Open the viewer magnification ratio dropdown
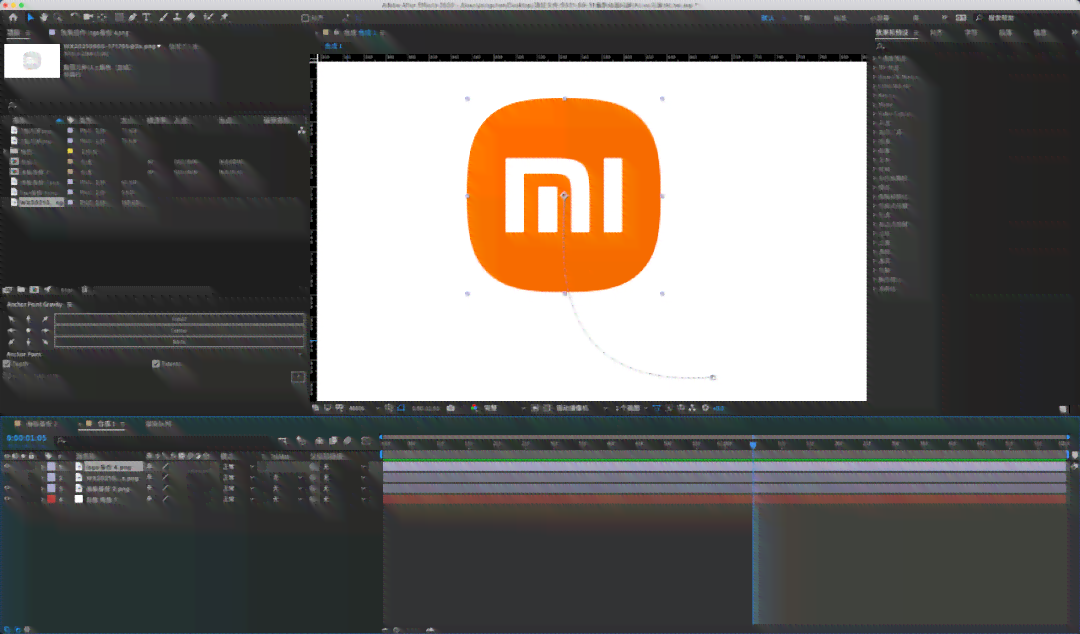Screen dimensions: 1080x634 364,408
